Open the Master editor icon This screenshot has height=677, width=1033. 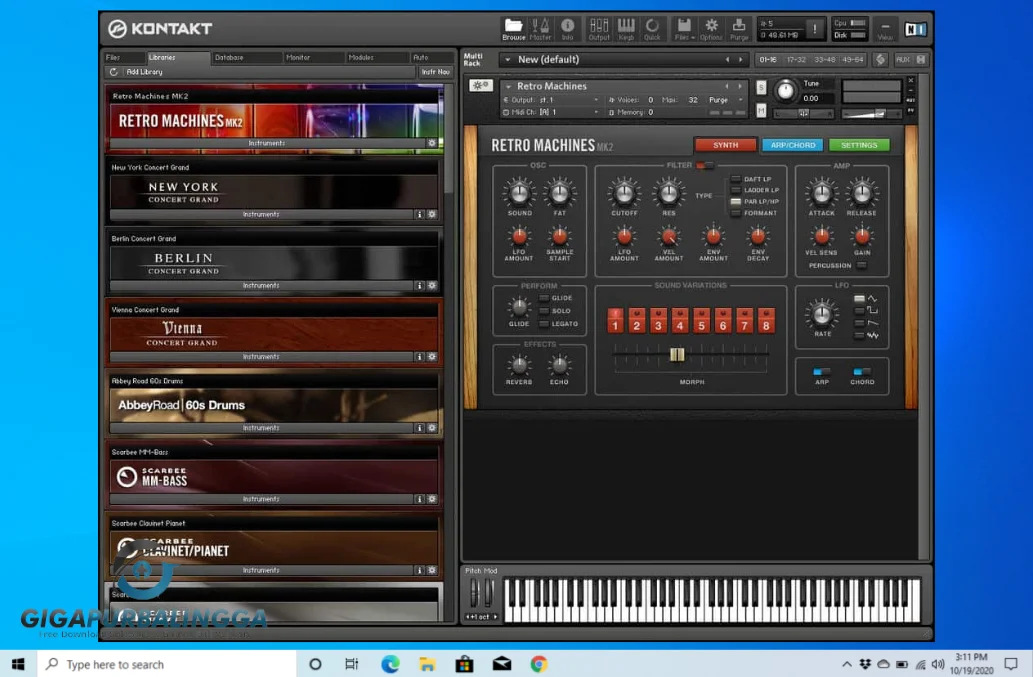[540, 28]
